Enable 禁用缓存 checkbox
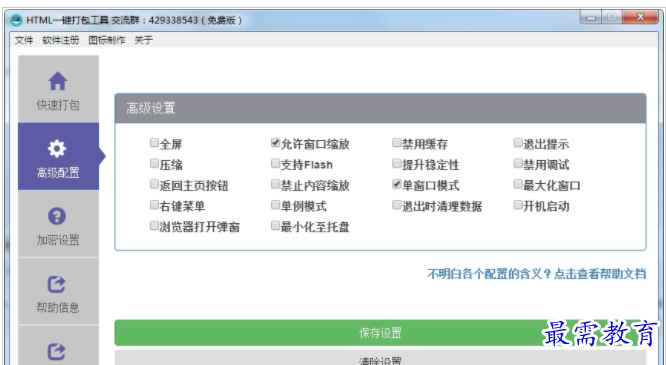The width and height of the screenshot is (666, 365). coord(397,143)
